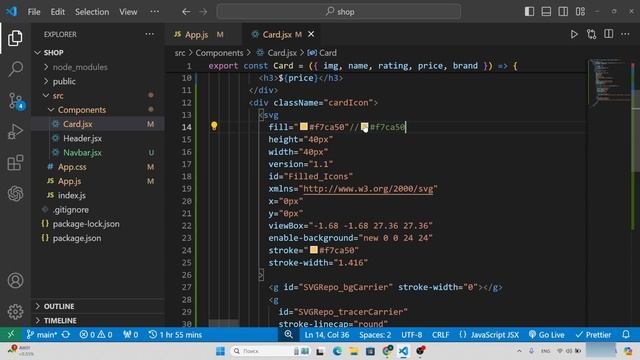The width and height of the screenshot is (640, 360).
Task: Click the synchronize changes icon
Action: point(66,335)
